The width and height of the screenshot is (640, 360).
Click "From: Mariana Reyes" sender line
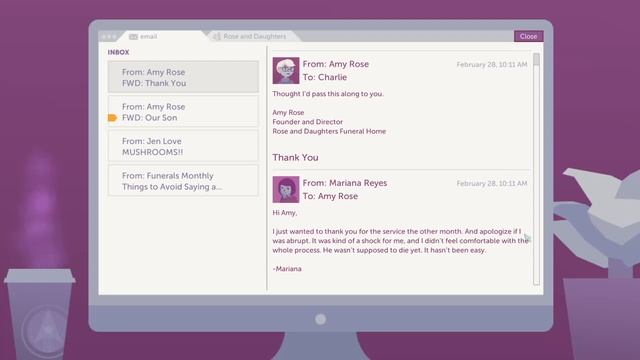click(345, 183)
